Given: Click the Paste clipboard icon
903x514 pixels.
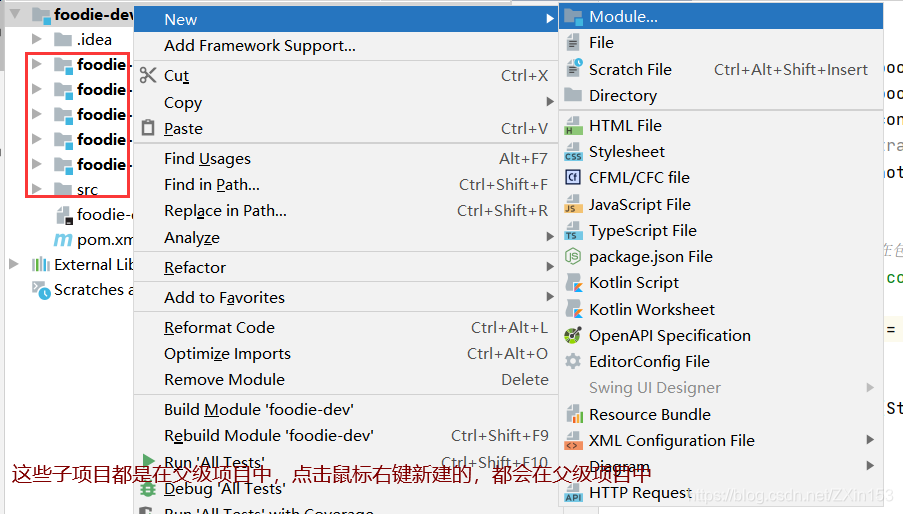Looking at the screenshot, I should click(148, 127).
